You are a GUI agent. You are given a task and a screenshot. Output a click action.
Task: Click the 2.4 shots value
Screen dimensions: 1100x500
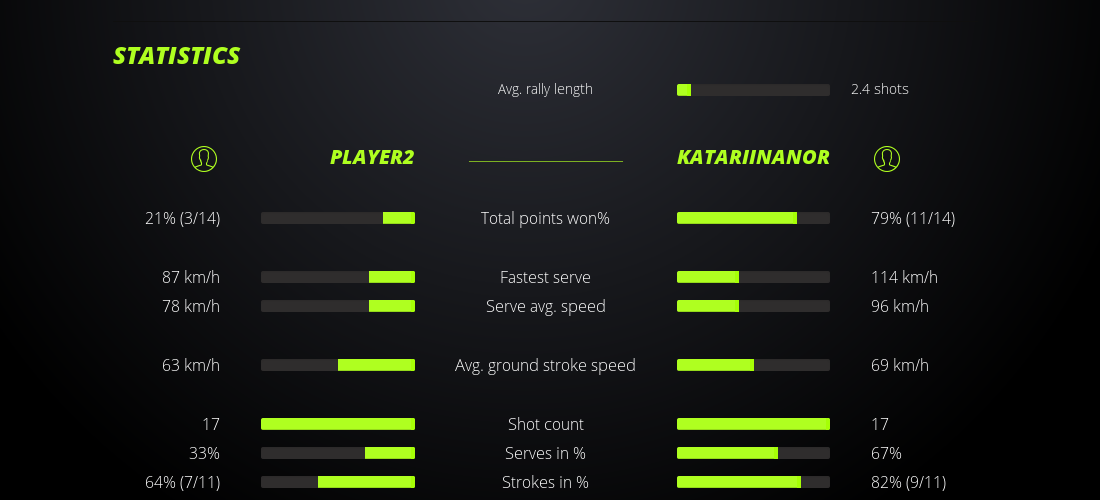click(x=880, y=89)
